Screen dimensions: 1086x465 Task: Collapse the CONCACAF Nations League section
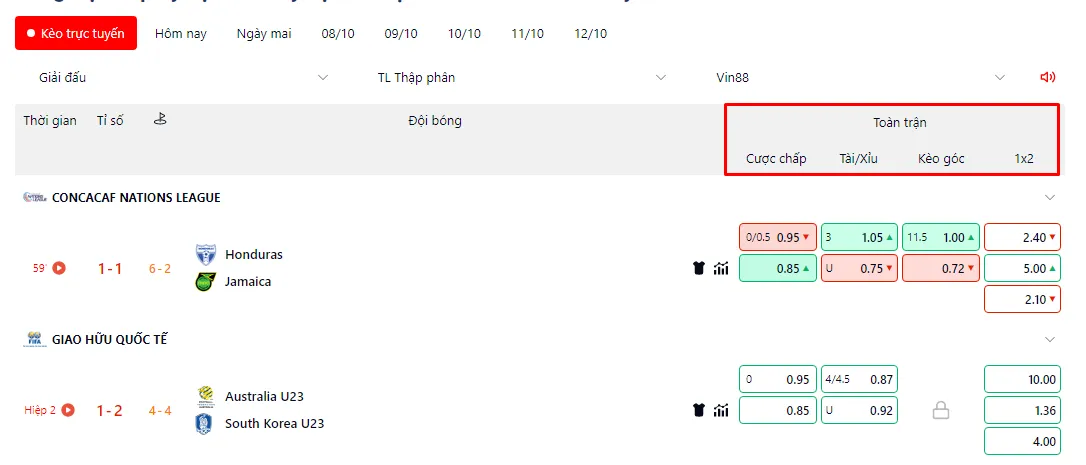[1050, 198]
